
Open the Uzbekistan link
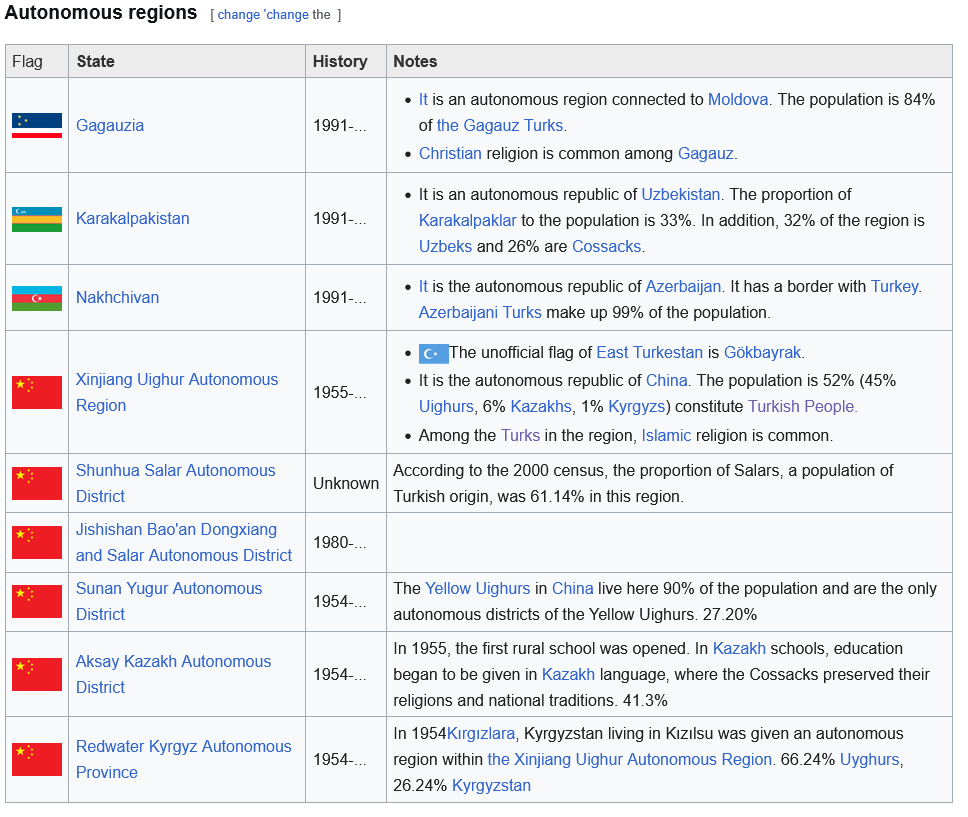[x=681, y=194]
